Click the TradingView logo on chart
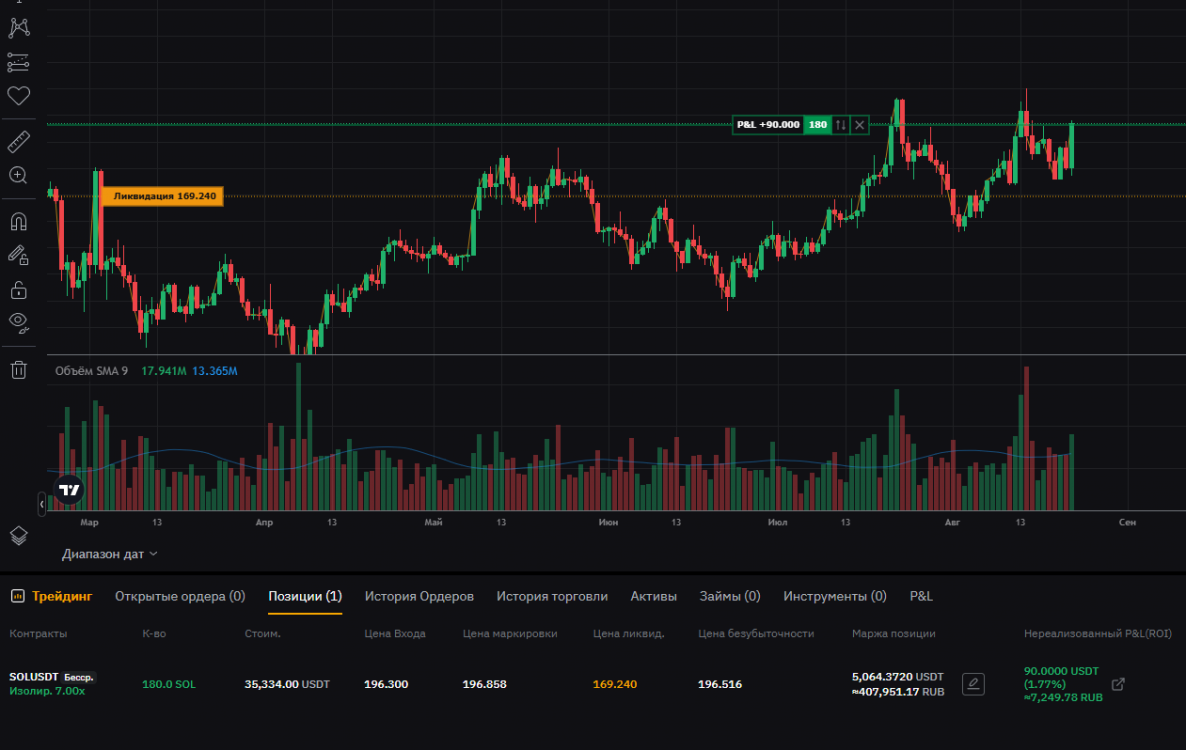Image resolution: width=1186 pixels, height=750 pixels. 68,490
